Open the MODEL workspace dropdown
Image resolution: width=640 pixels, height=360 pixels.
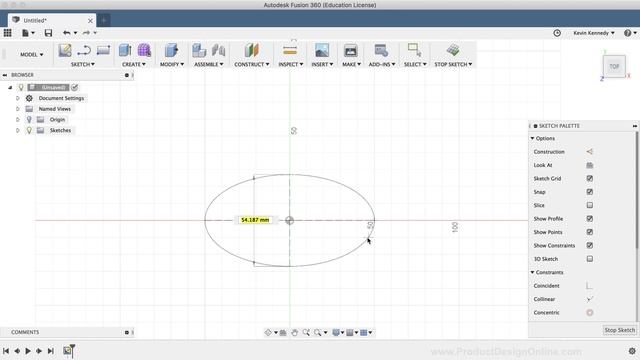(31, 54)
